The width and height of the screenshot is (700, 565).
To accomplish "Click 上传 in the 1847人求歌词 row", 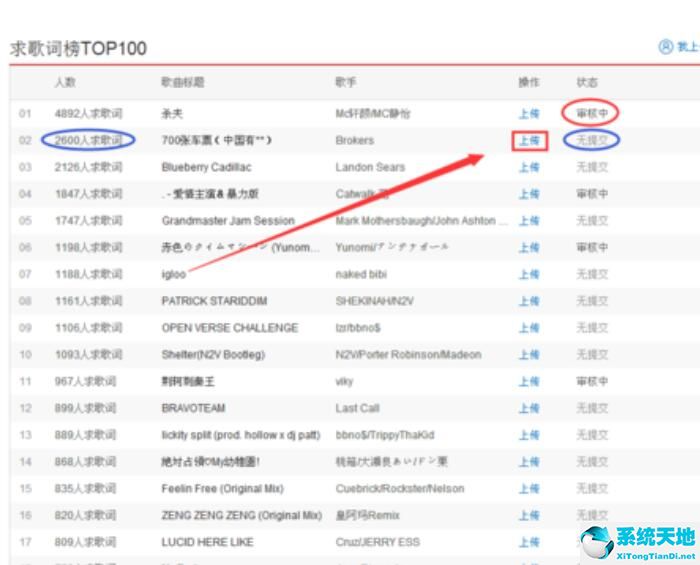I will pos(529,194).
